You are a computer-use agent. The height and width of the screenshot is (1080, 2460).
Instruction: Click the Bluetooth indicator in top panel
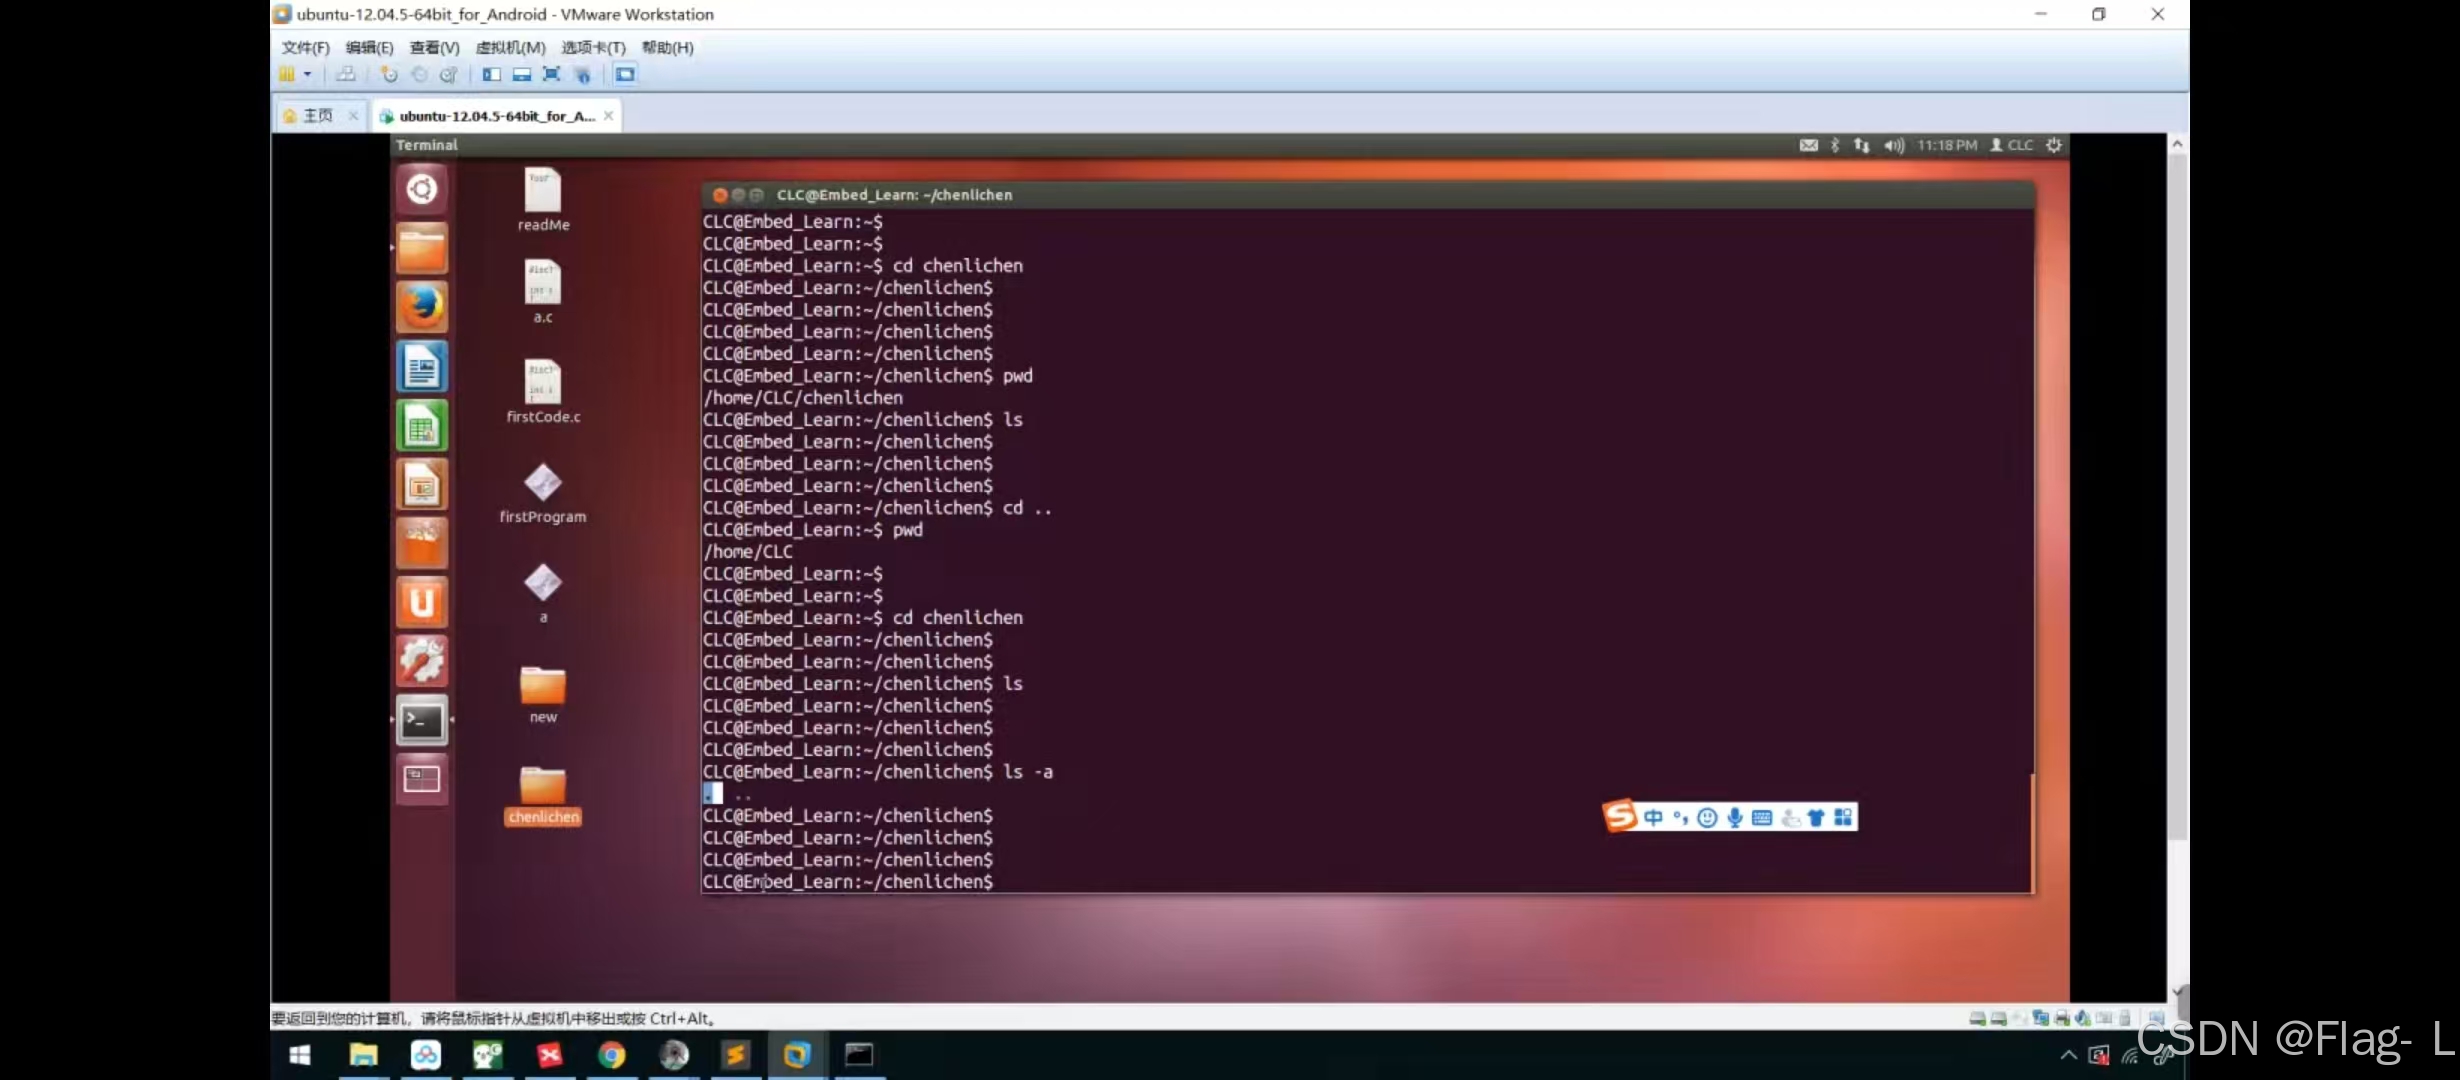[x=1834, y=145]
